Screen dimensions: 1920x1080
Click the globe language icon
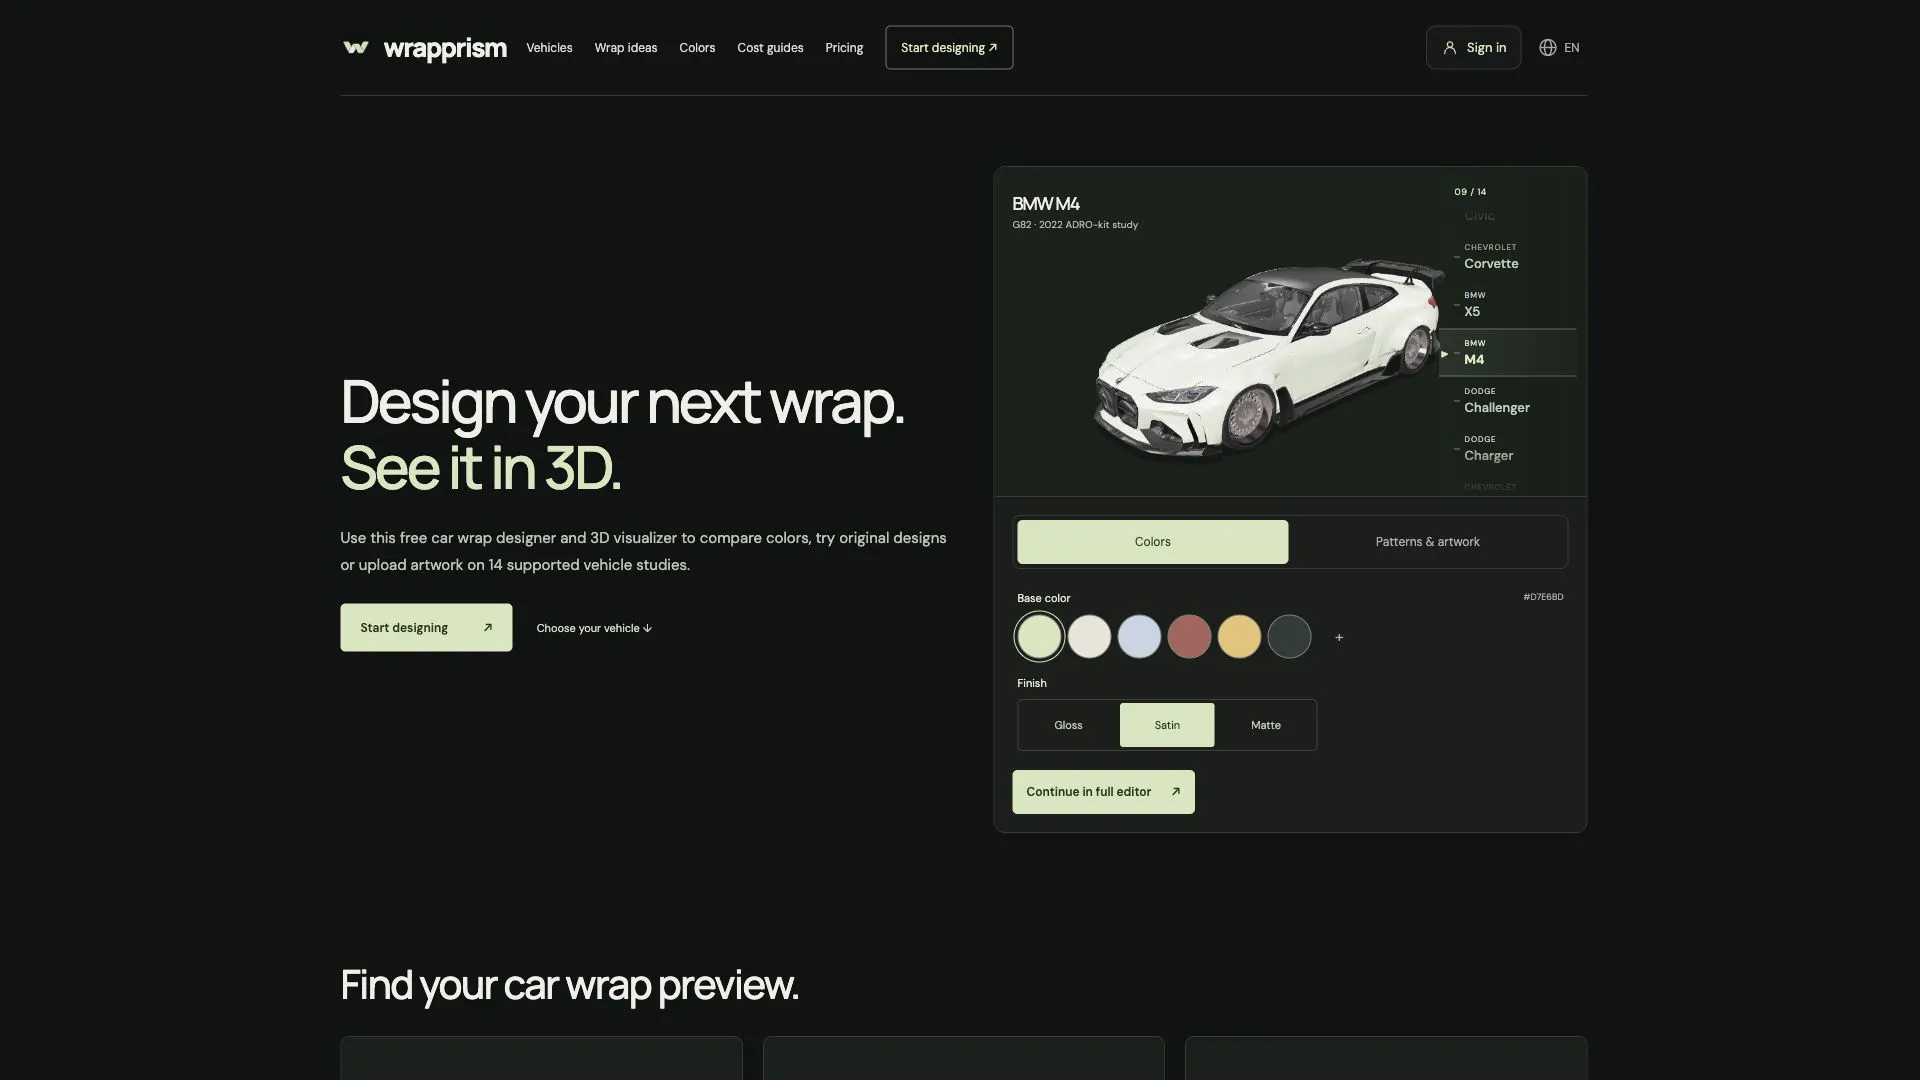(1547, 48)
